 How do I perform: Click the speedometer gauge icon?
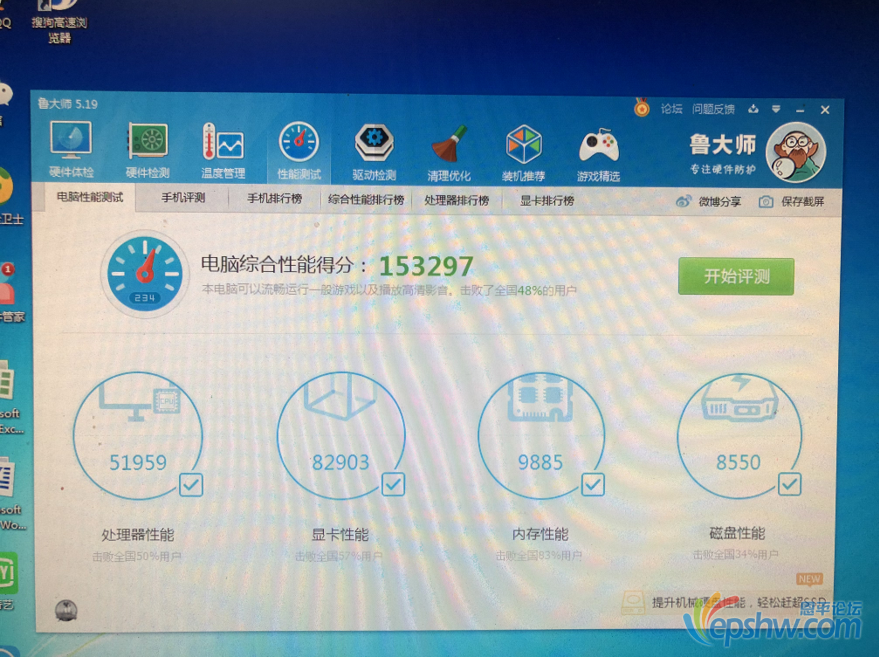[145, 274]
